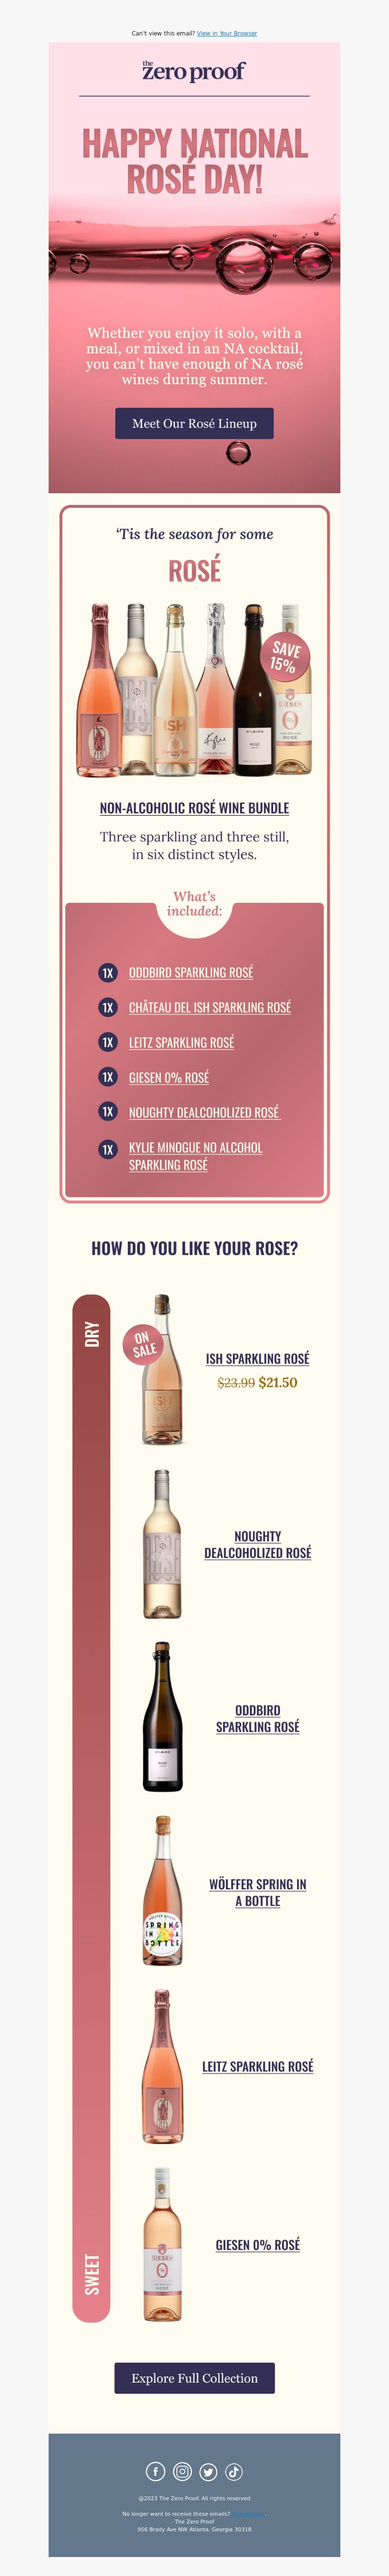This screenshot has height=2576, width=389.
Task: Click the 1X badge beside Oddbird Sparkling Rosé
Action: (108, 973)
